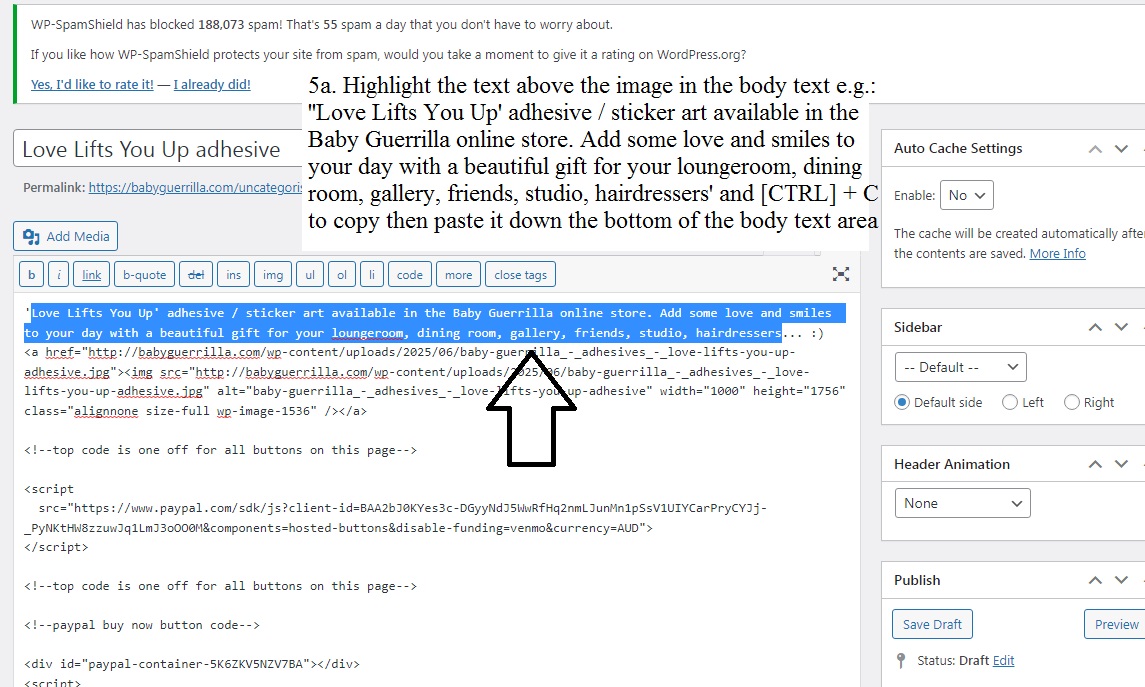The height and width of the screenshot is (687, 1145).
Task: Open the Auto Cache Enable dropdown
Action: (967, 195)
